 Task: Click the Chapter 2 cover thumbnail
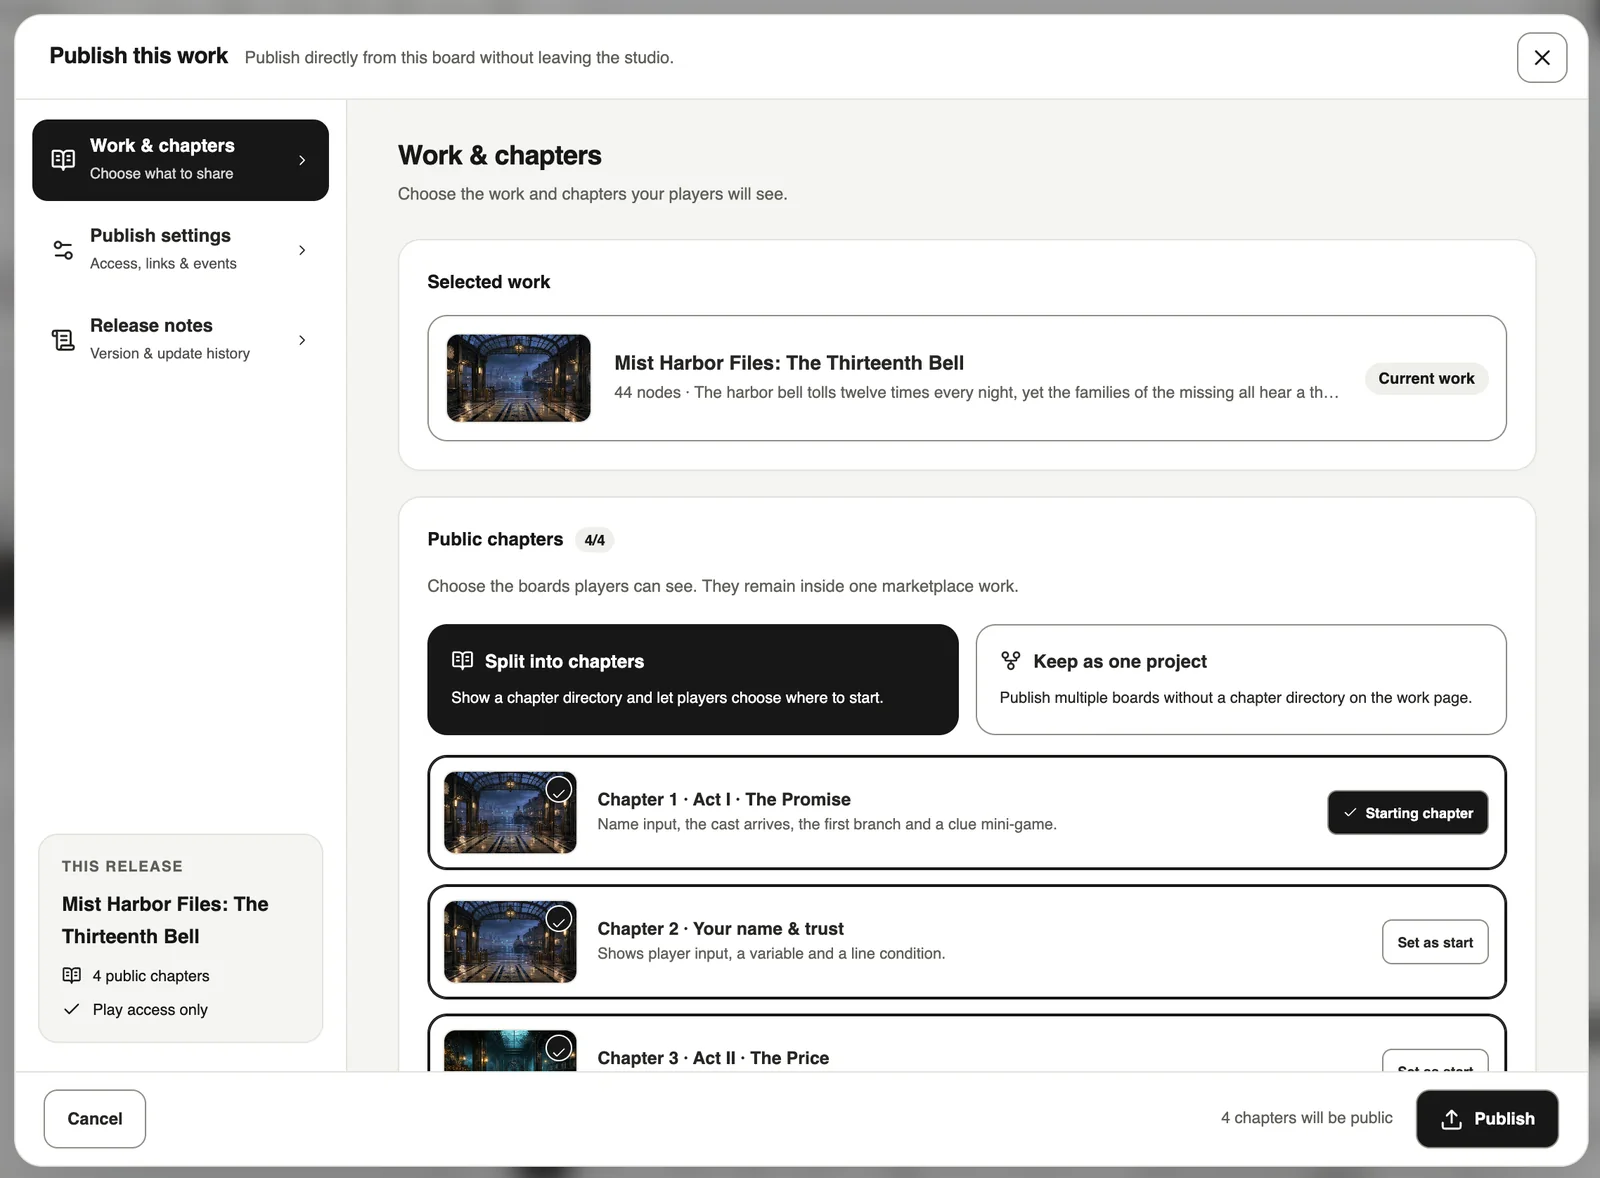click(510, 942)
